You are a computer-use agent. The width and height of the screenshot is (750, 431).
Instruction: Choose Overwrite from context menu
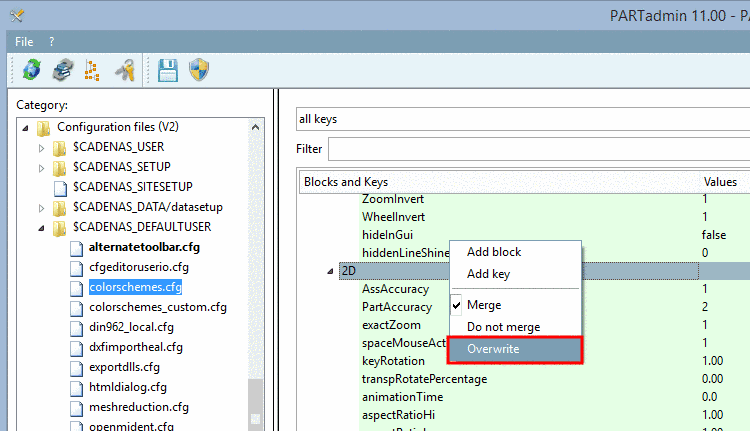click(x=516, y=349)
